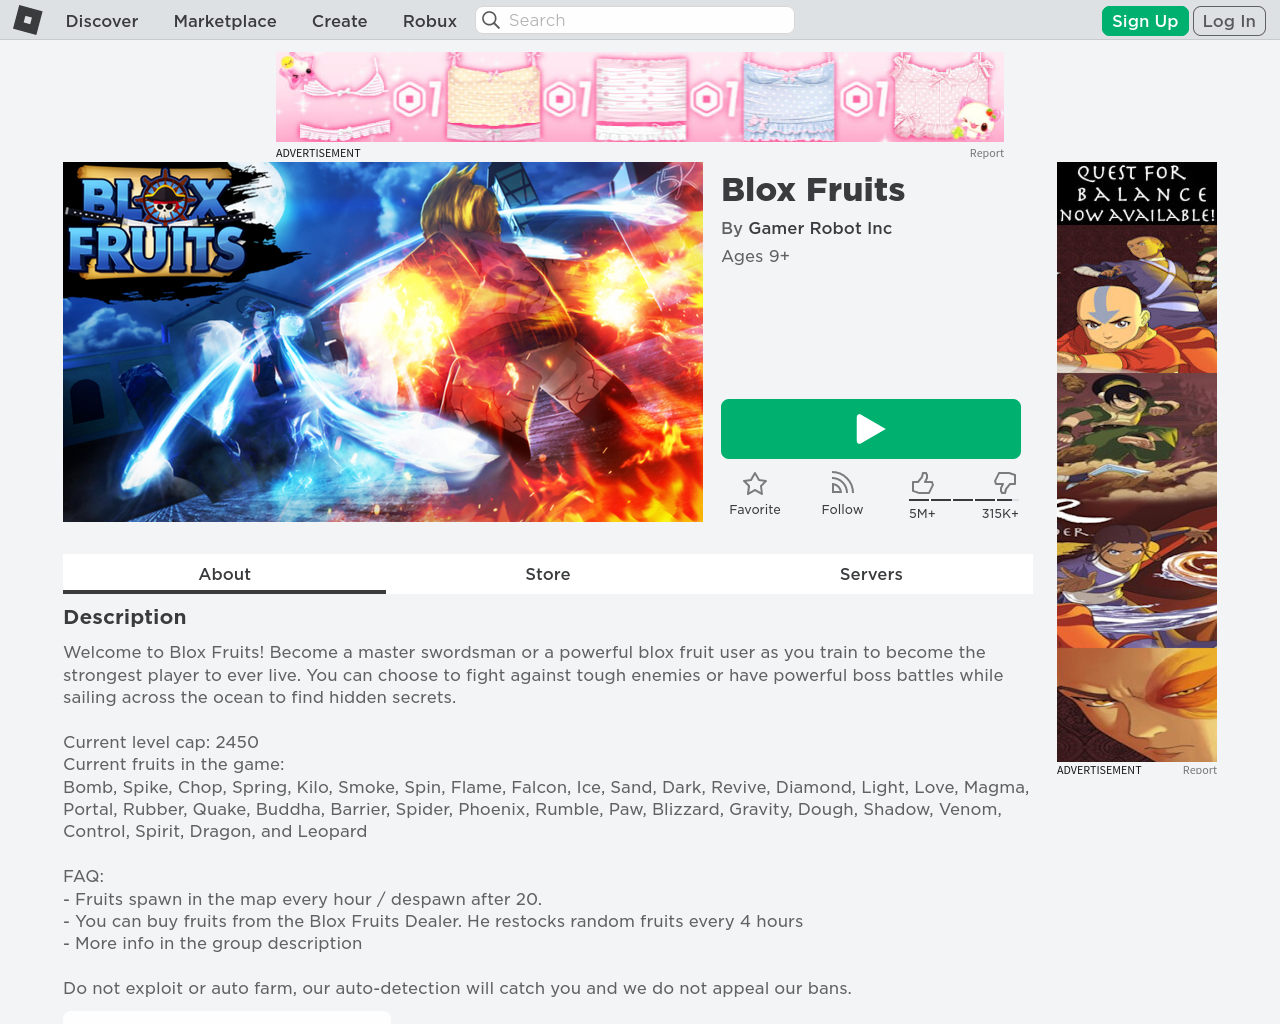This screenshot has height=1024, width=1280.
Task: Open the Marketplace page
Action: (225, 21)
